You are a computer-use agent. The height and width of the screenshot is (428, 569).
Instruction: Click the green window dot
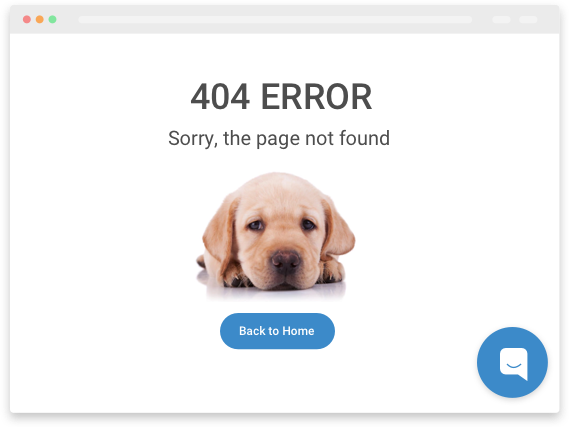52,19
